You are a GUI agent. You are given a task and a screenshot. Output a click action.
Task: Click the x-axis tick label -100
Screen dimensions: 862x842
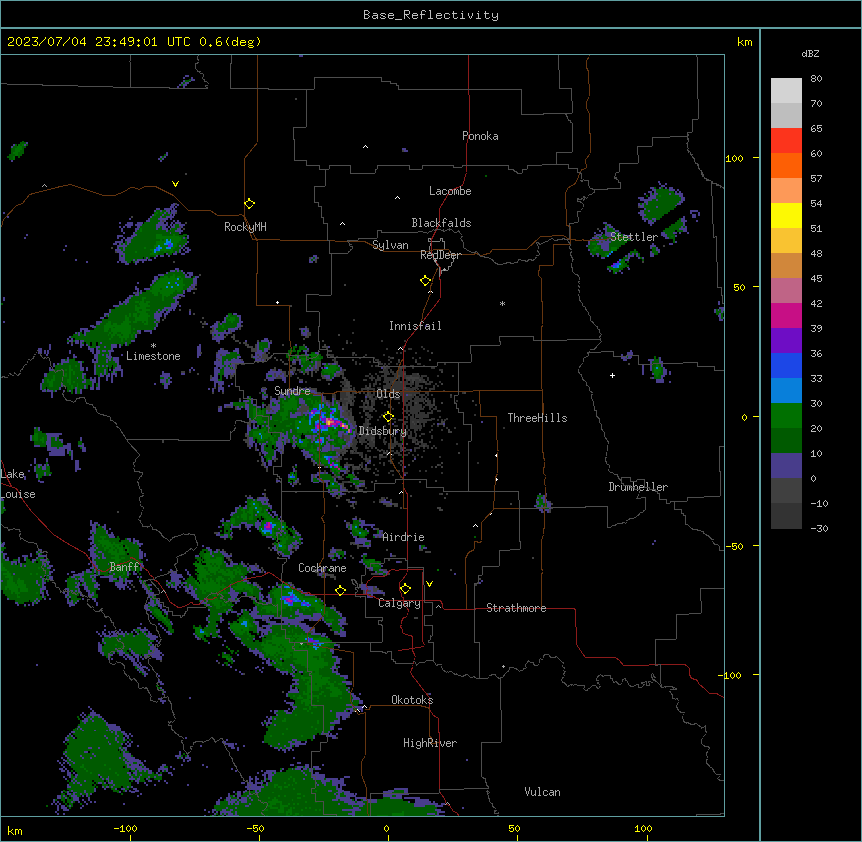click(125, 828)
